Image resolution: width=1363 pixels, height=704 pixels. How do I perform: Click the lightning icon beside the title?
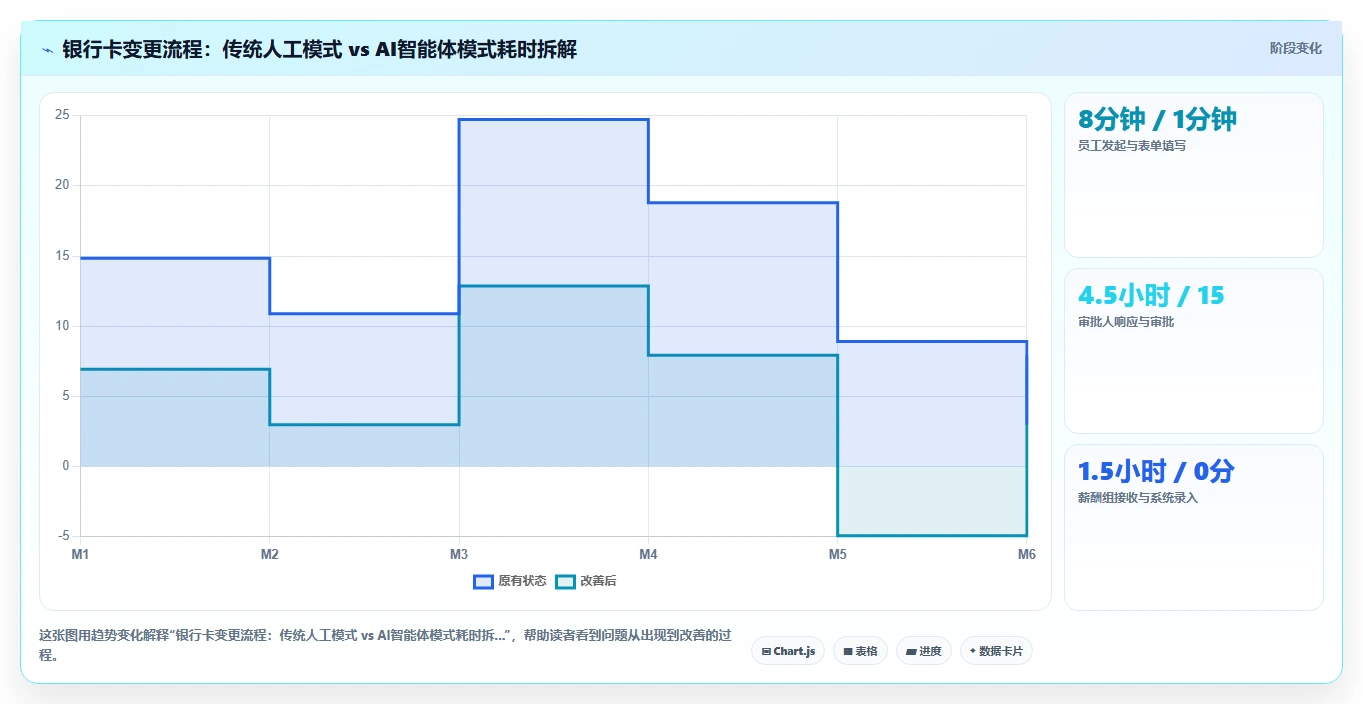click(x=47, y=50)
